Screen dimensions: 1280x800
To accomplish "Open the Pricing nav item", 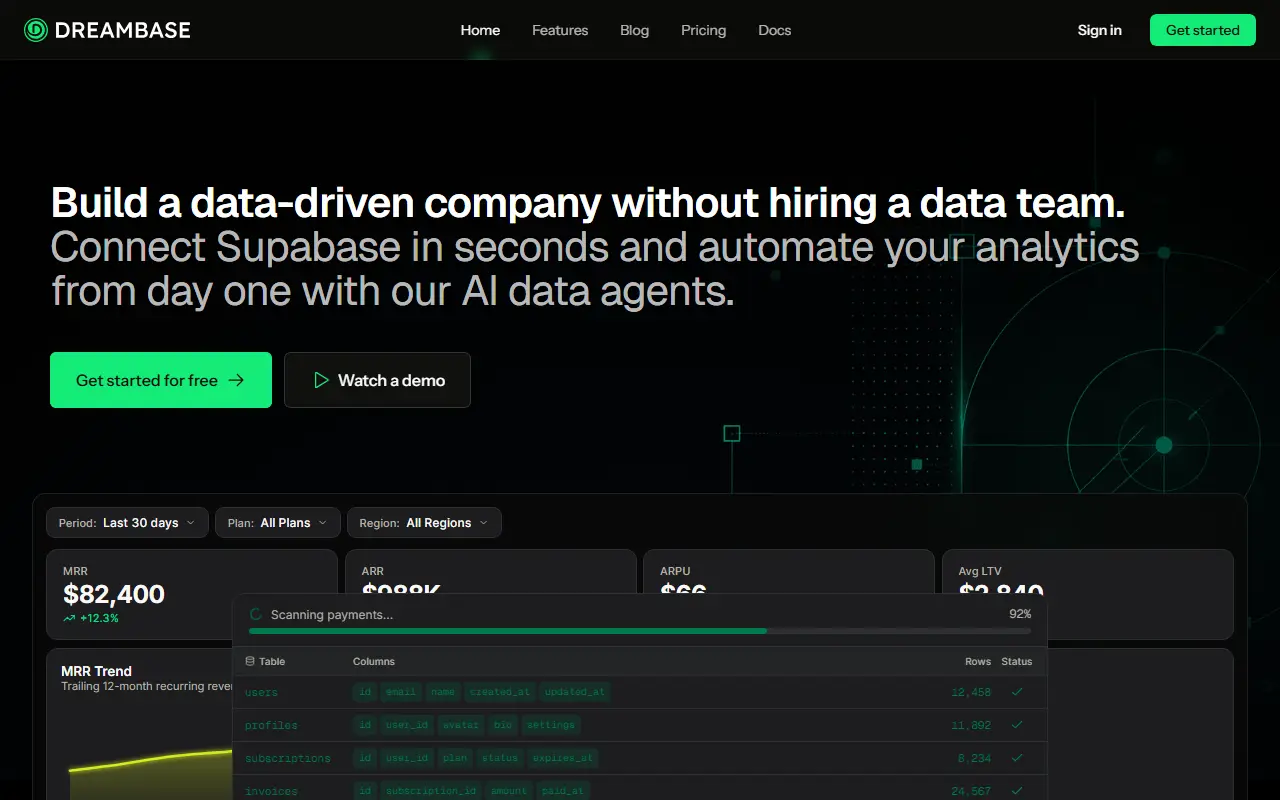I will click(703, 30).
